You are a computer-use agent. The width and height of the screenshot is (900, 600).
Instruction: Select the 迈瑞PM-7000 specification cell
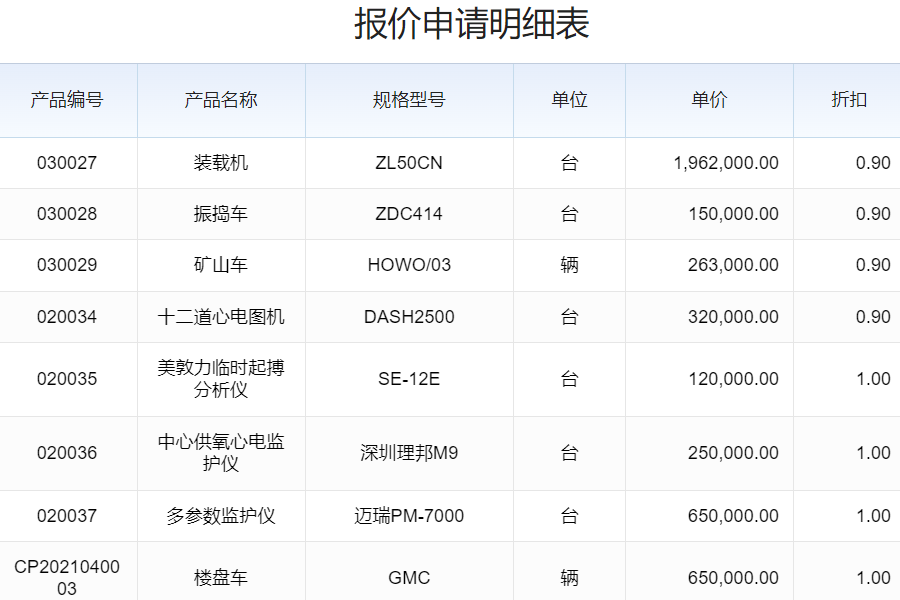click(x=409, y=516)
